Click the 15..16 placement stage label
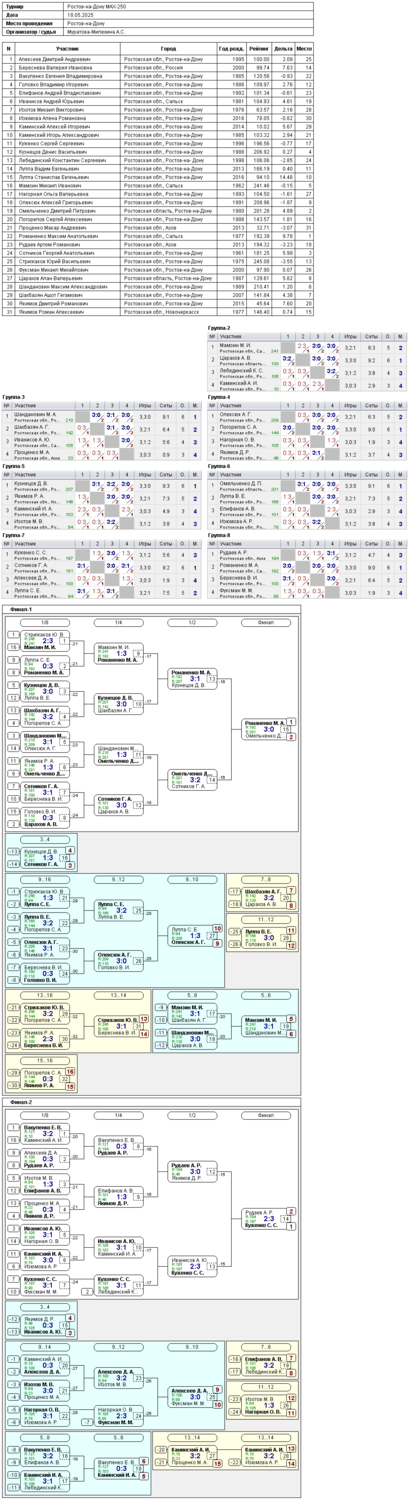 pyautogui.click(x=45, y=1061)
